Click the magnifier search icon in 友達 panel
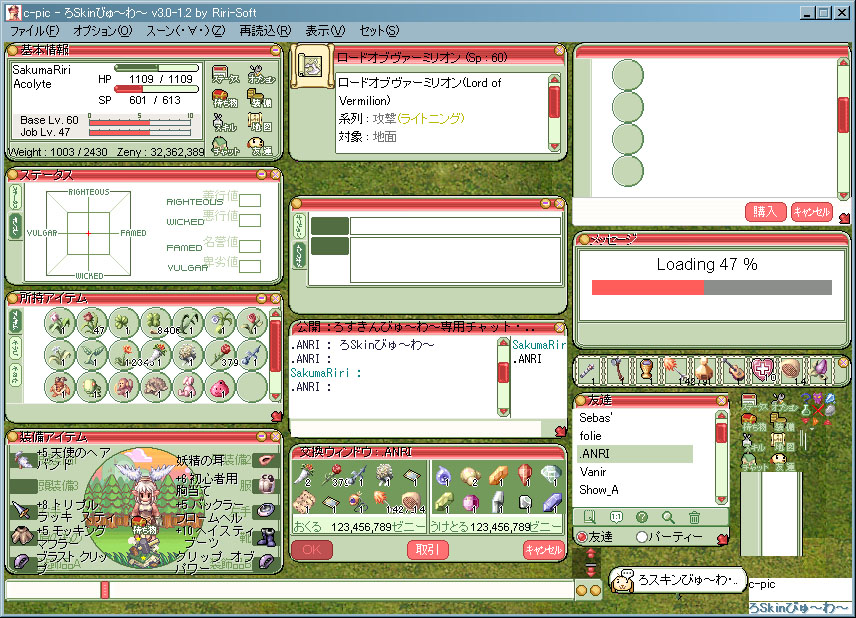The height and width of the screenshot is (618, 856). [668, 516]
